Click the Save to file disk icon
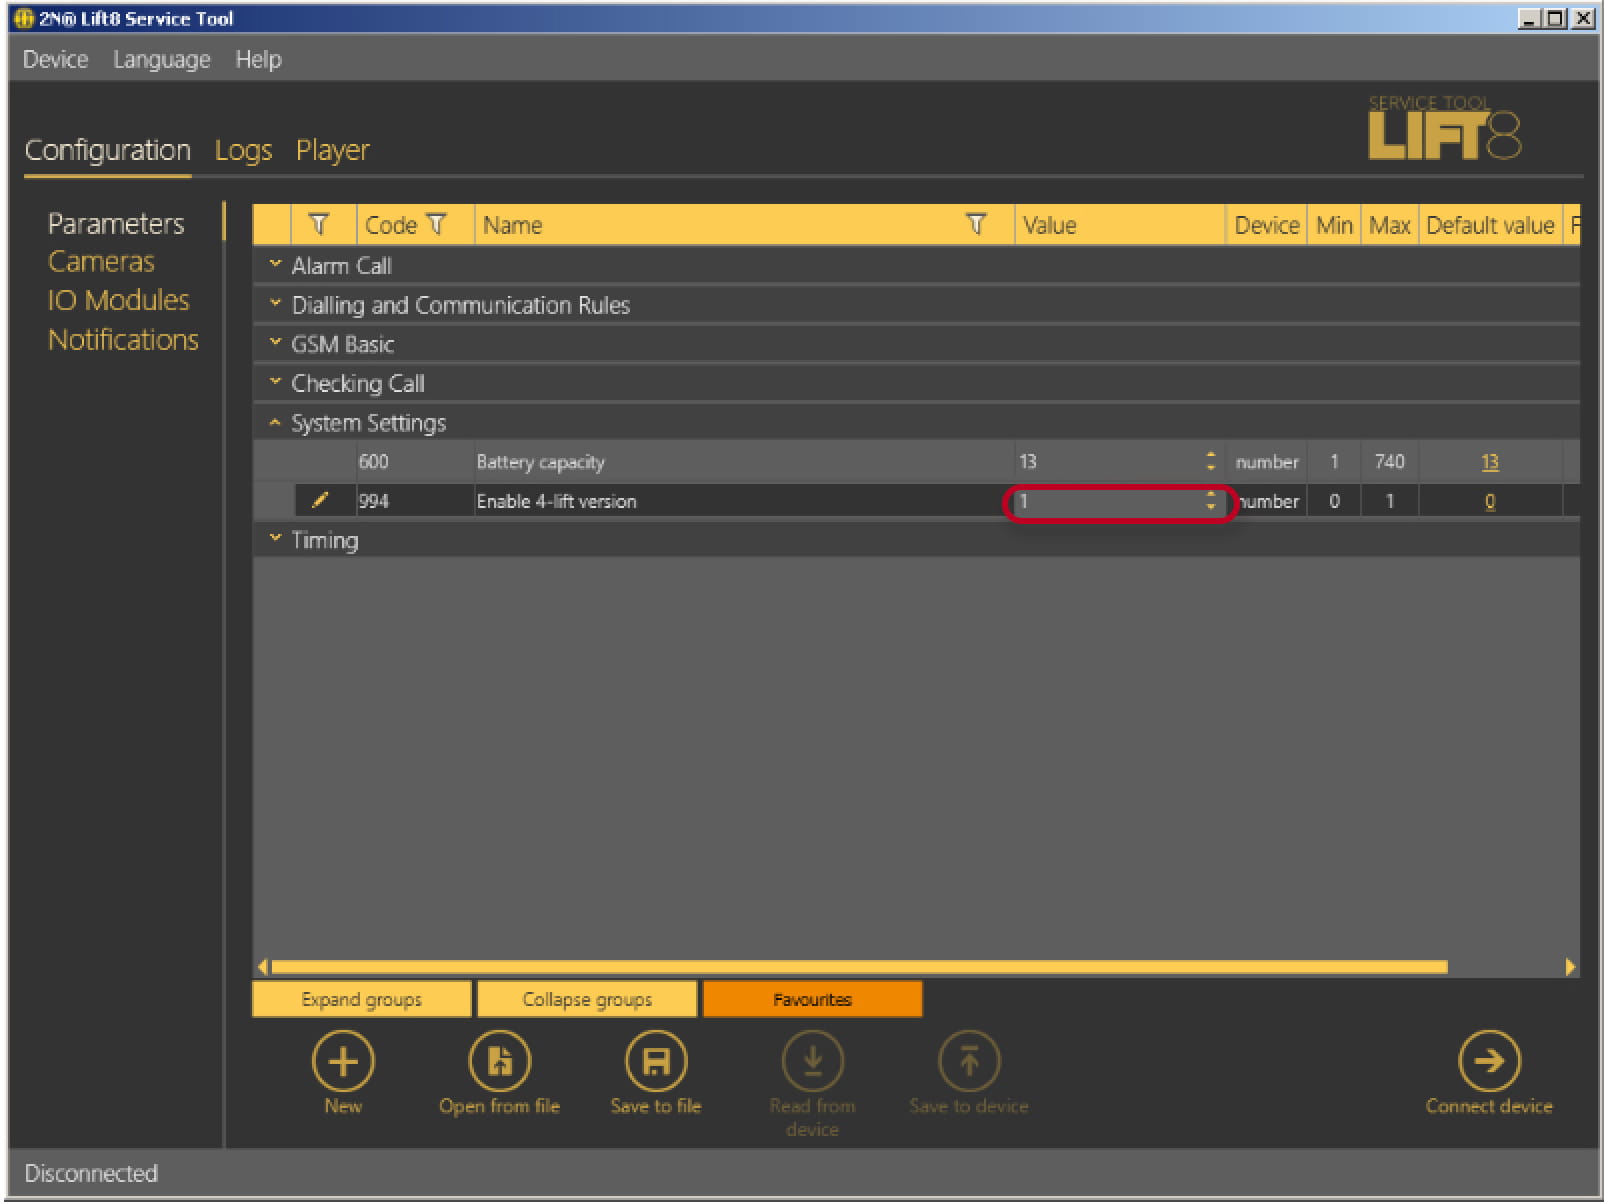Viewport: 1606px width, 1202px height. tap(656, 1061)
